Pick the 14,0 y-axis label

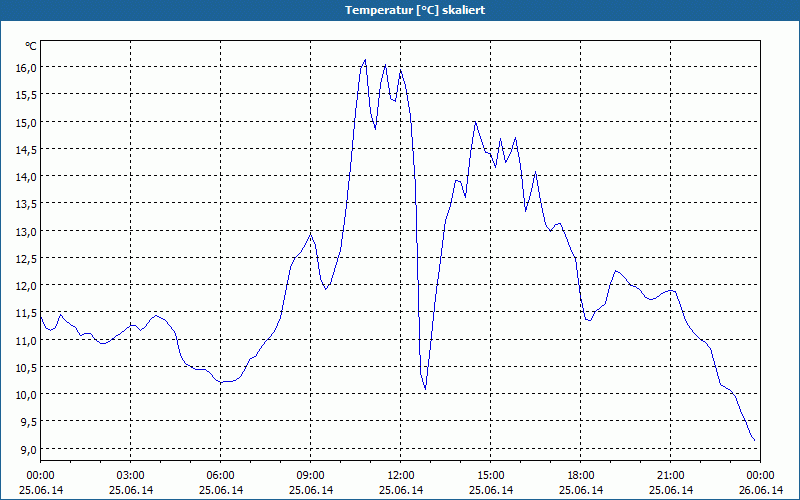pyautogui.click(x=26, y=177)
